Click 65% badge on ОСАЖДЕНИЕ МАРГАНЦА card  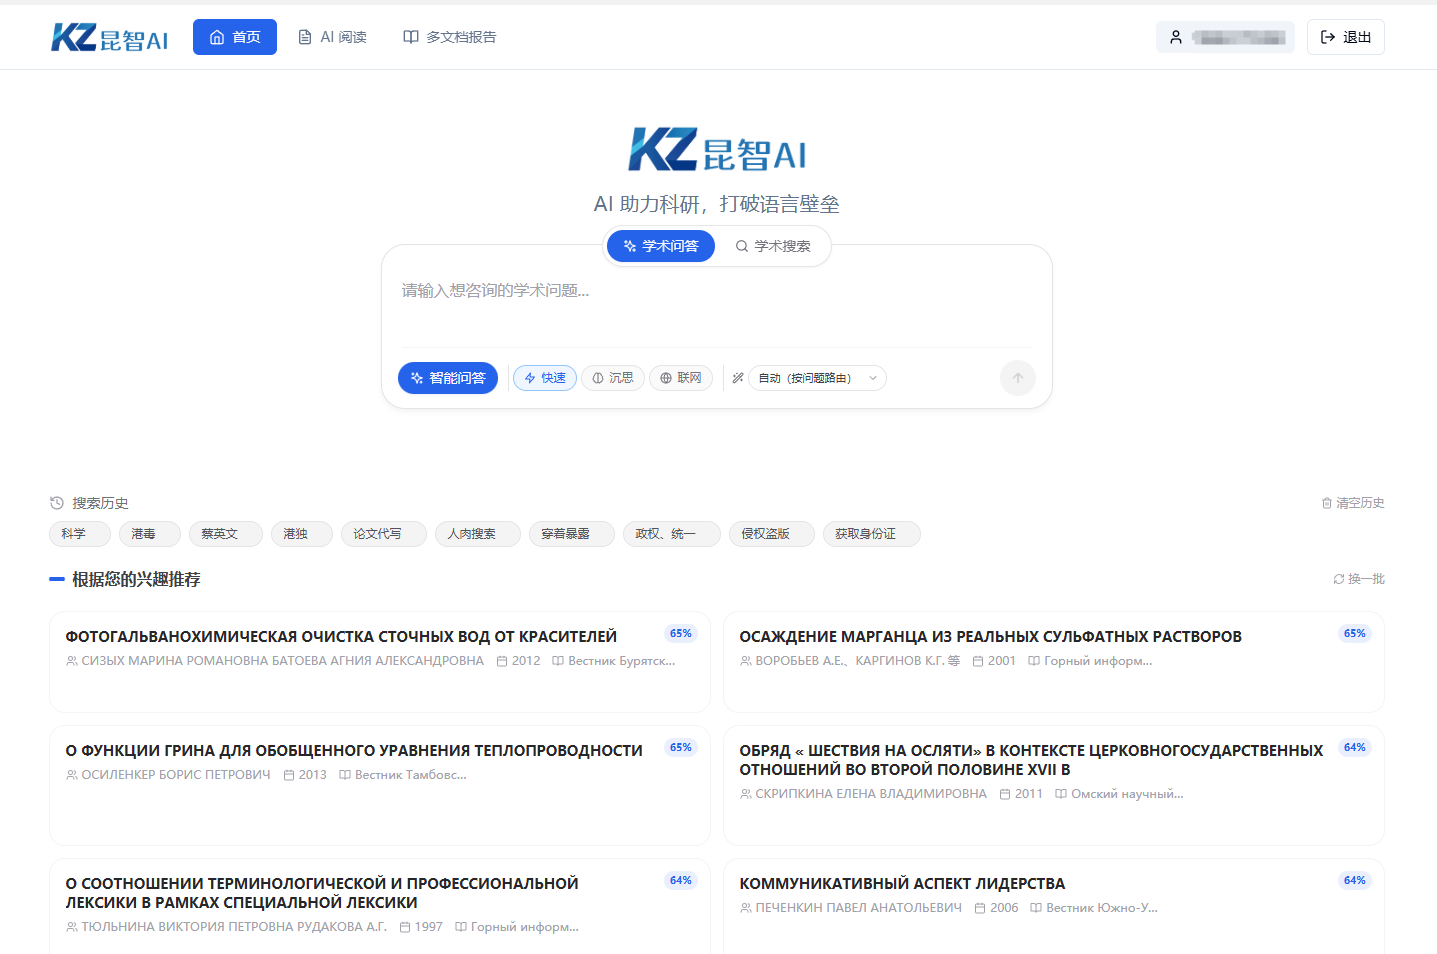(x=1355, y=634)
